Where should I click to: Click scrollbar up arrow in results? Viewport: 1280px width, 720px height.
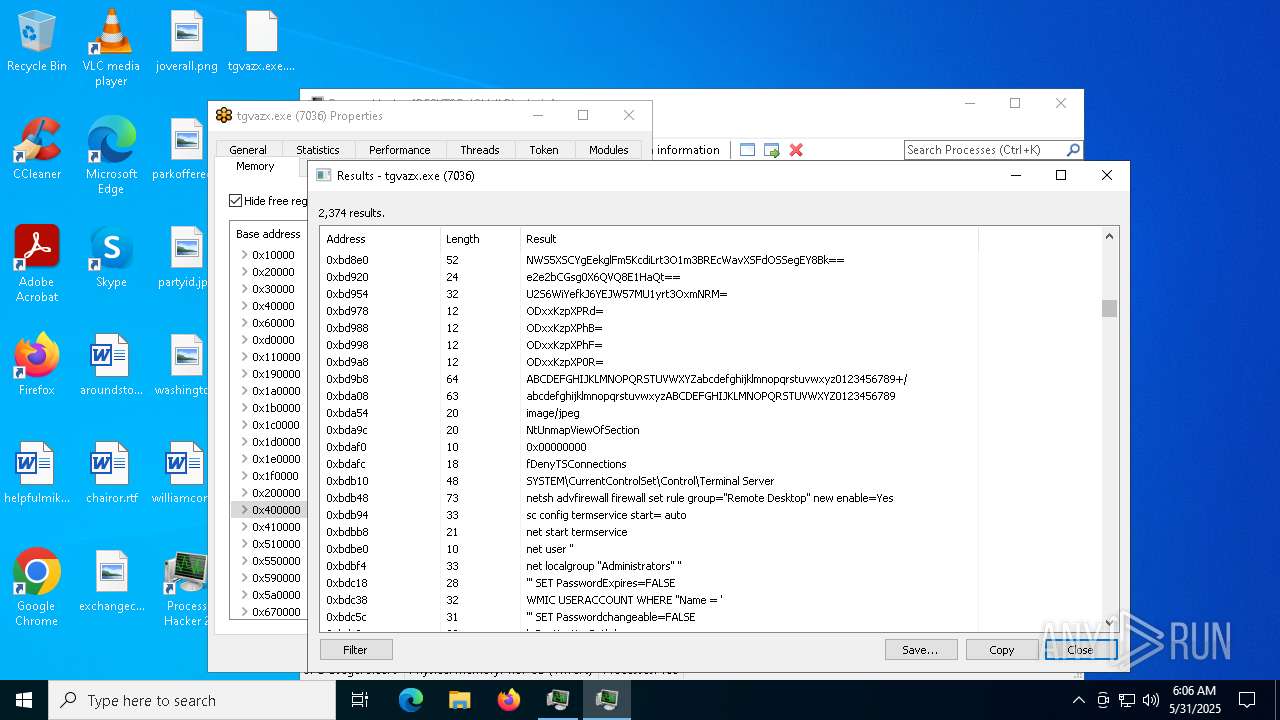coord(1109,236)
